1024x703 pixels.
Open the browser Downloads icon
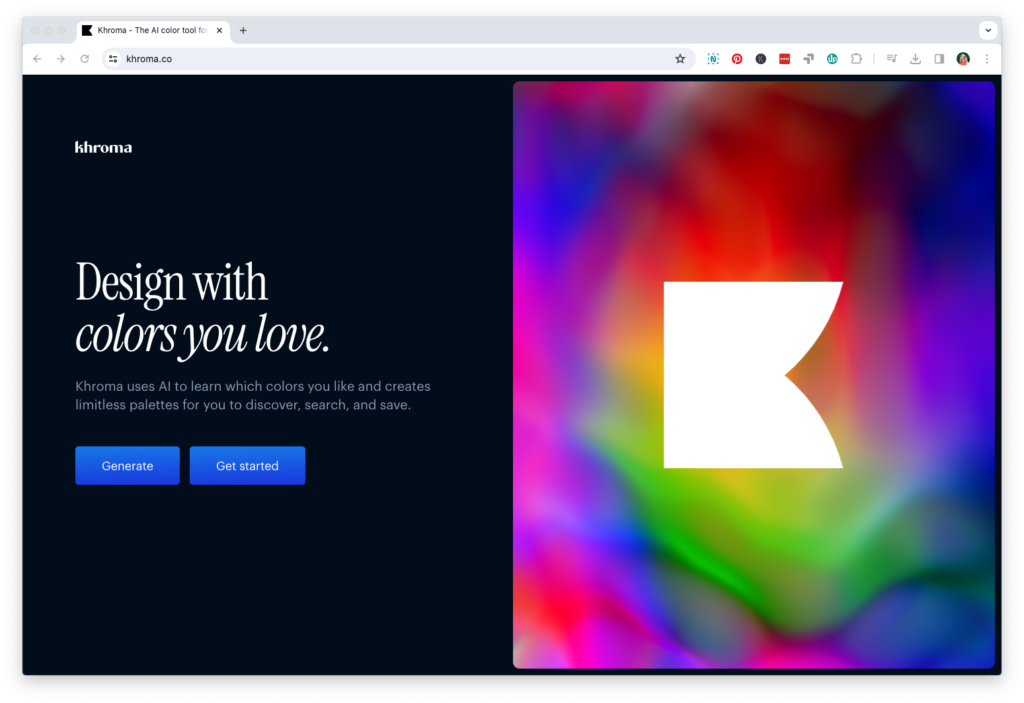coord(916,59)
